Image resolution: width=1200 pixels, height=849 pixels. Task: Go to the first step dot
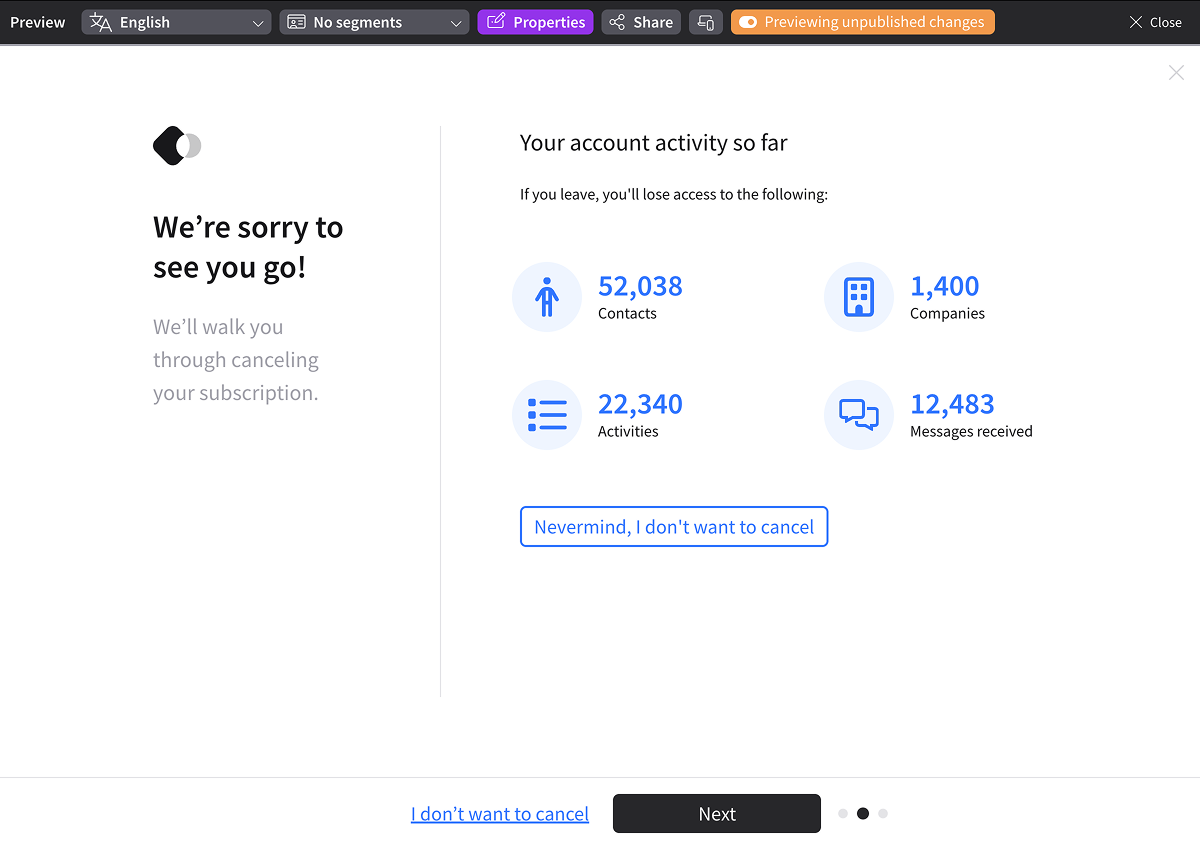click(x=843, y=814)
